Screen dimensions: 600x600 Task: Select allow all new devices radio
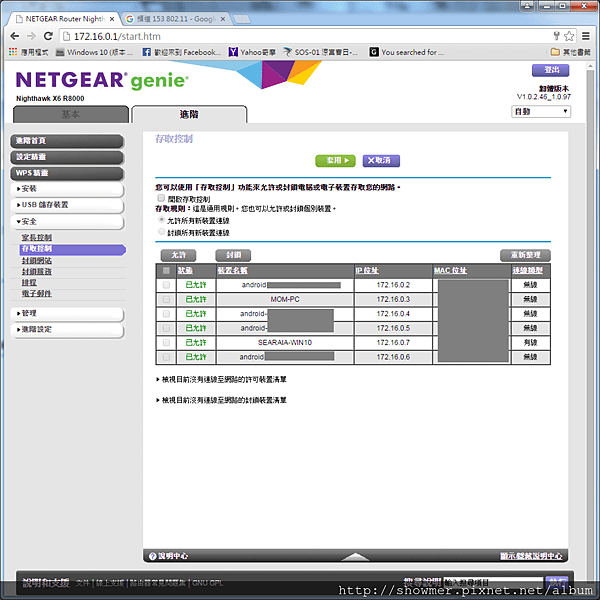point(161,220)
